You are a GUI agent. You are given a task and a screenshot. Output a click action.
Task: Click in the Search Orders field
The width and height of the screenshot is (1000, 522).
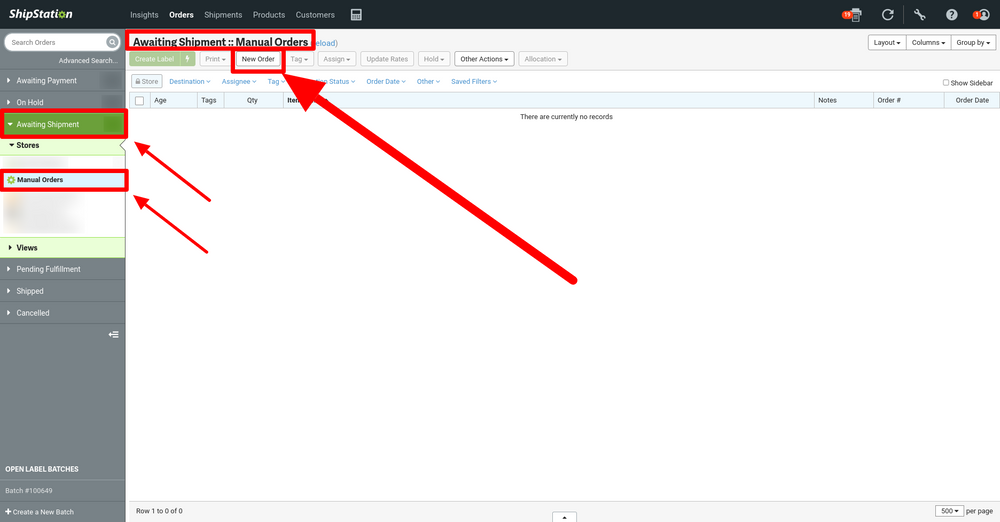56,42
